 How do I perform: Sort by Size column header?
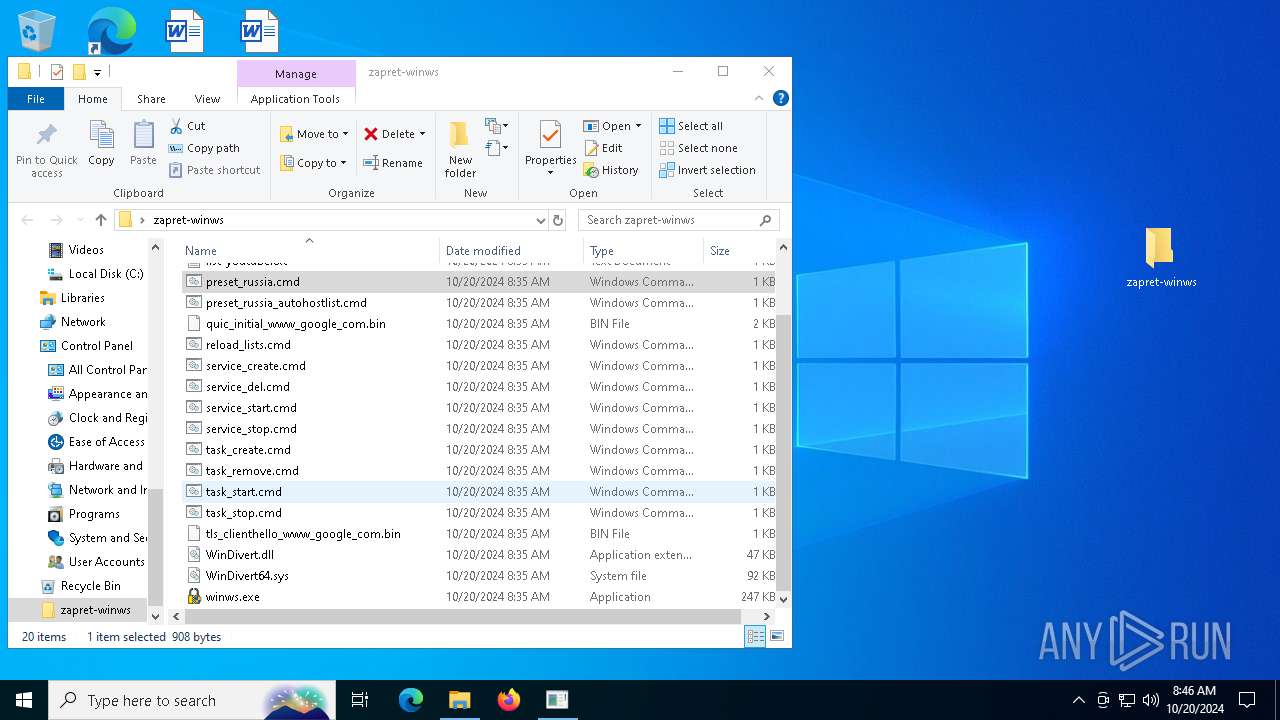[739, 251]
